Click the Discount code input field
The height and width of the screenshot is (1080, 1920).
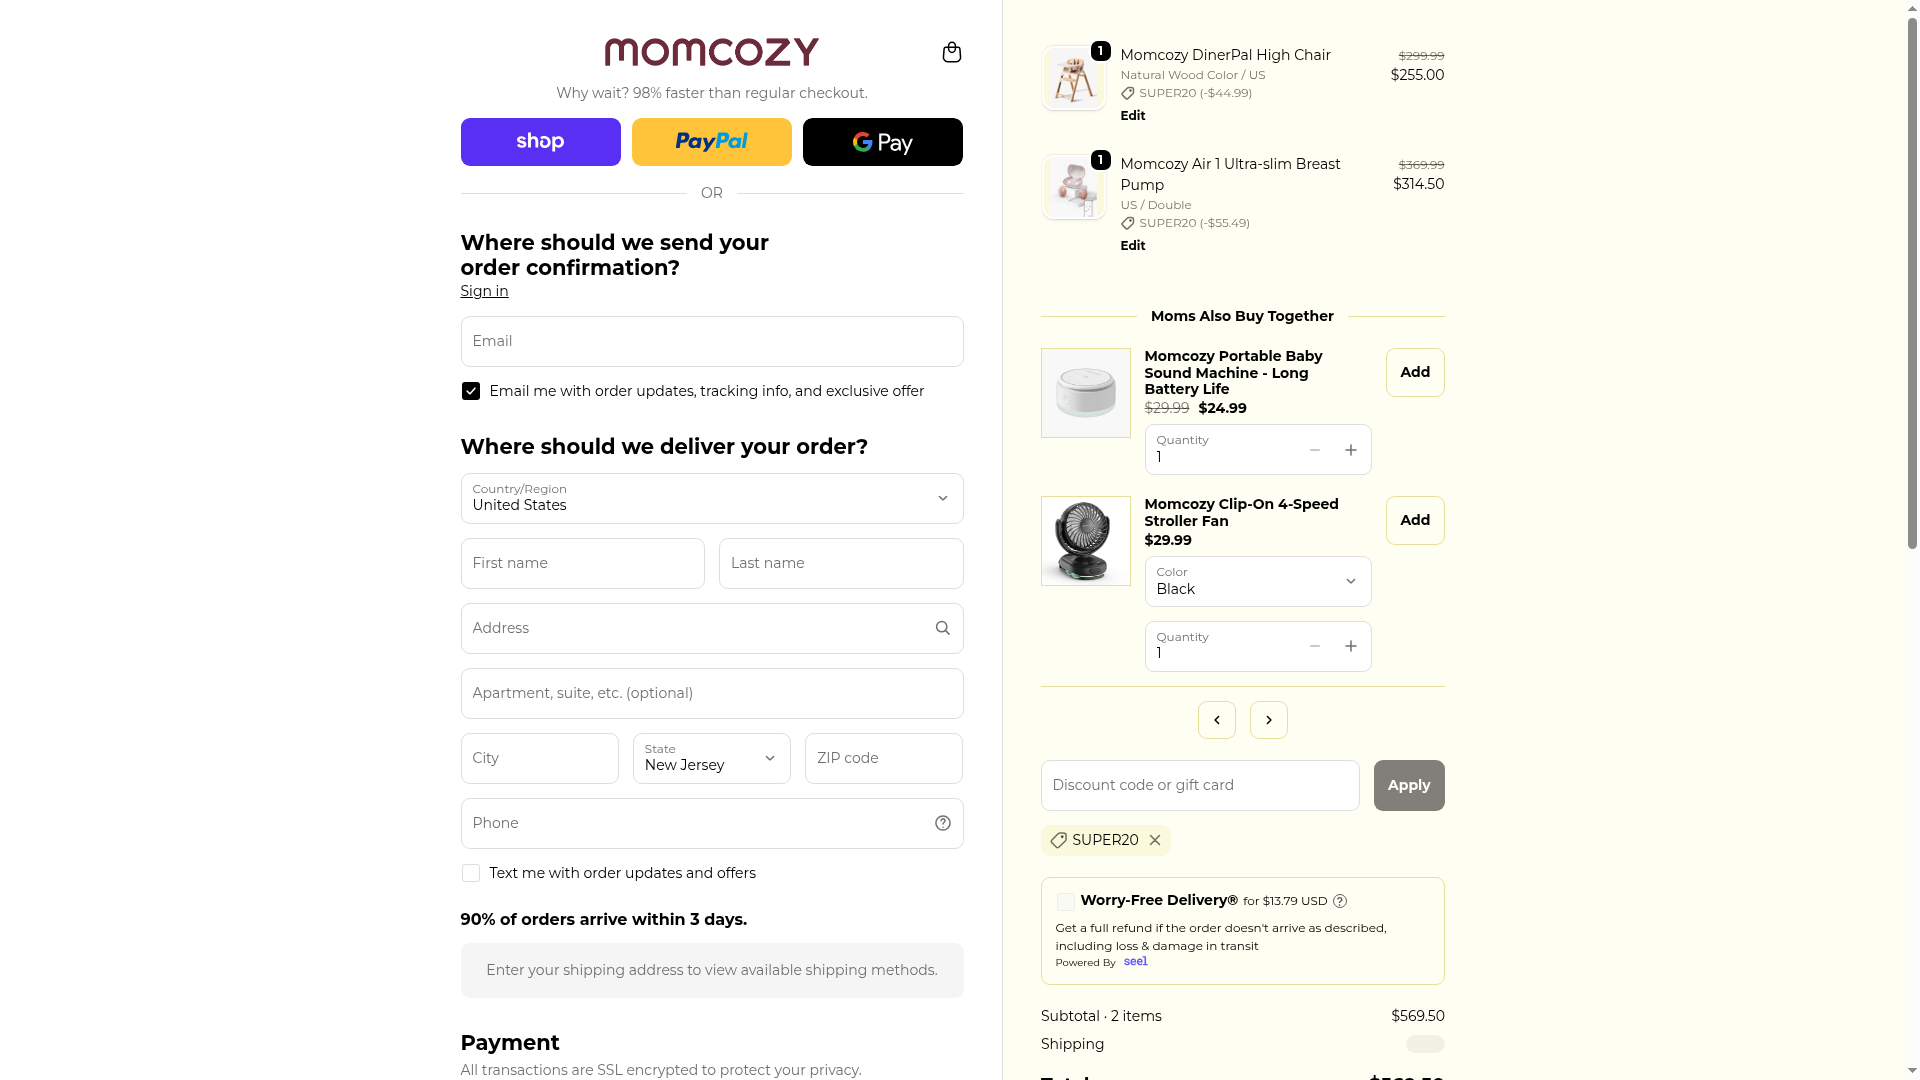(x=1199, y=785)
